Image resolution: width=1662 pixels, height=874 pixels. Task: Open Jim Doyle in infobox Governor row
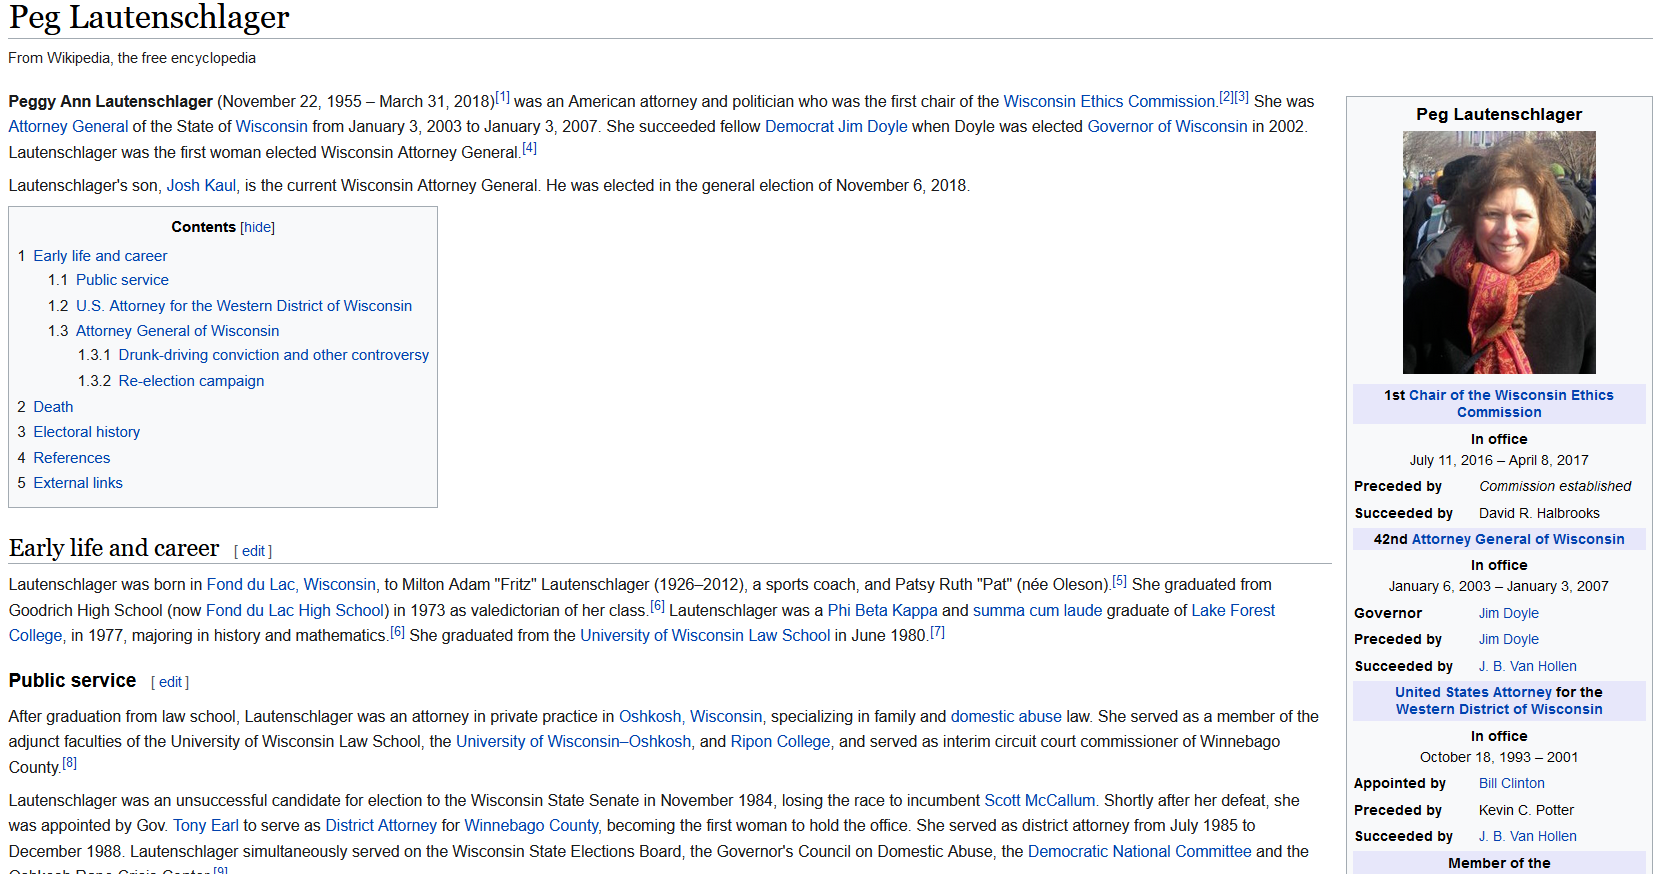pyautogui.click(x=1508, y=613)
